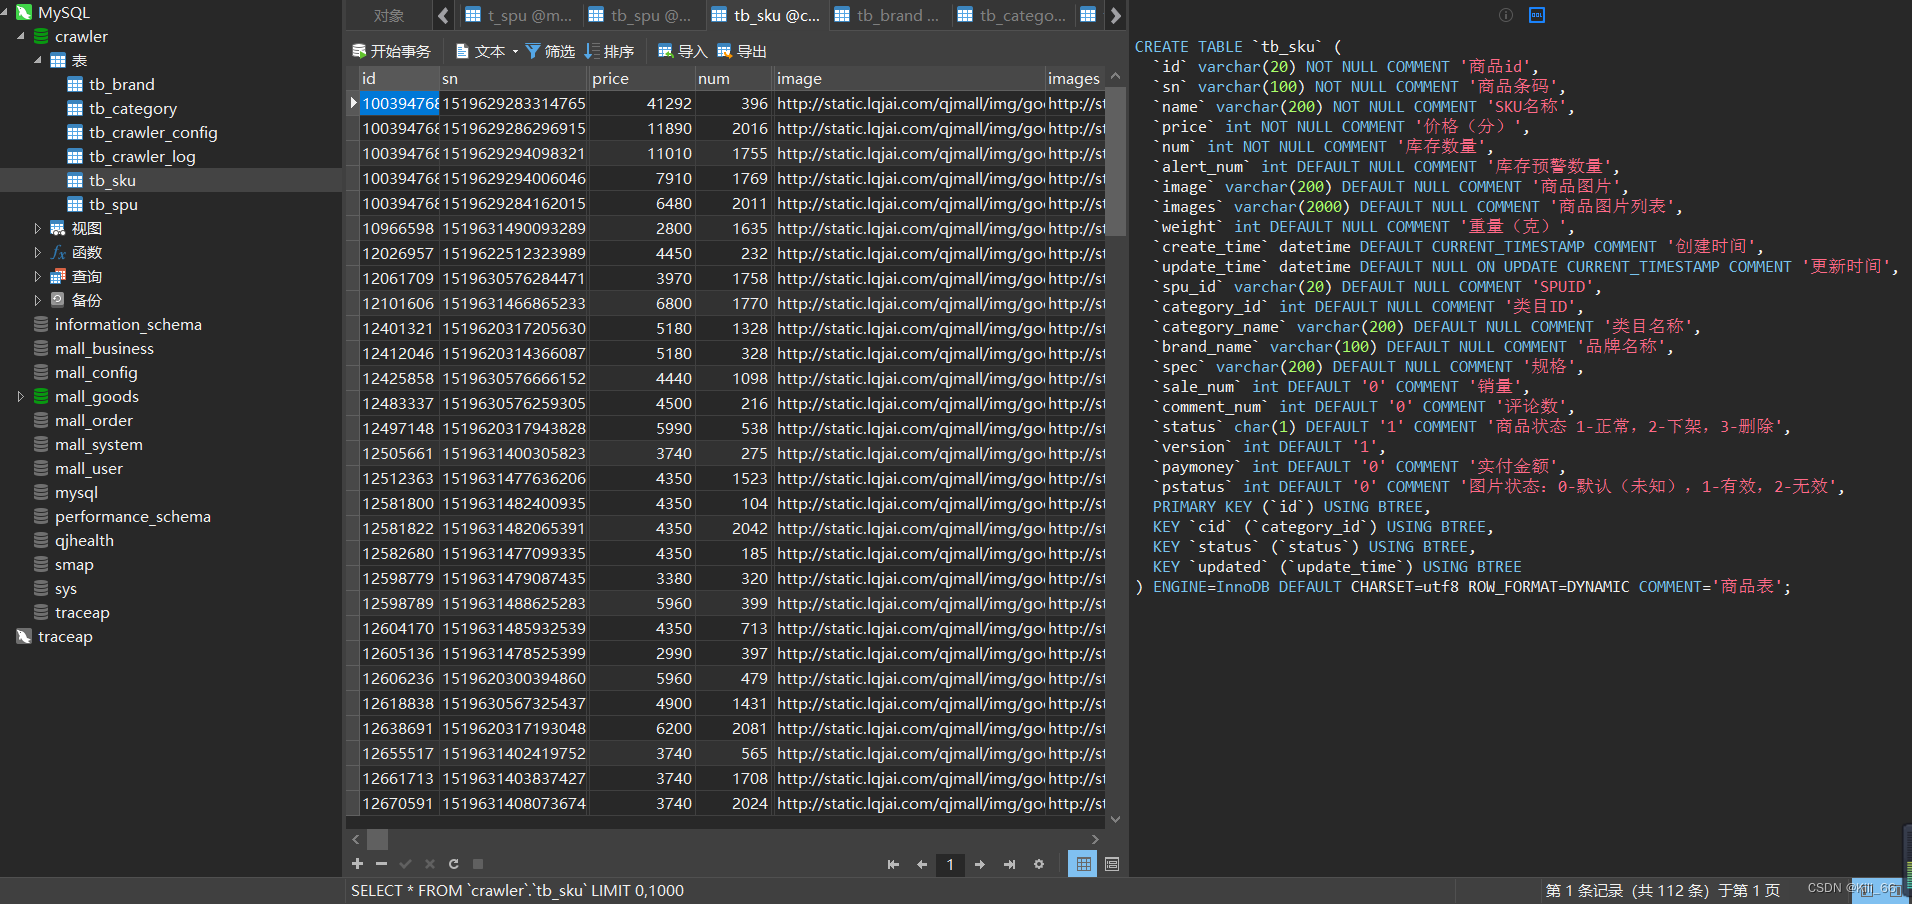This screenshot has height=904, width=1912.
Task: Collapse the crawler database tree
Action: pos(22,36)
